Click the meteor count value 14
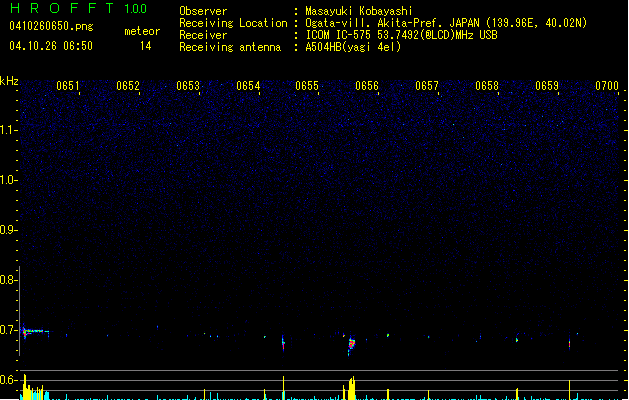Screen dimensions: 629x400 (146, 46)
